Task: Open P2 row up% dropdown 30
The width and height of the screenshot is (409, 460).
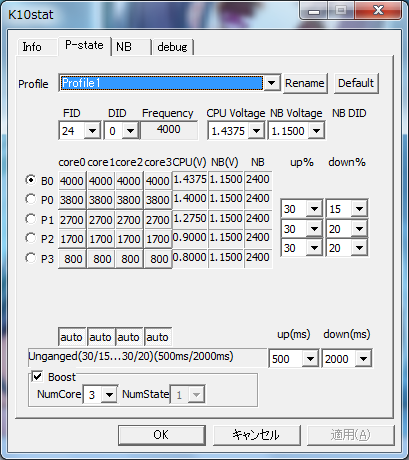Action: coord(302,229)
